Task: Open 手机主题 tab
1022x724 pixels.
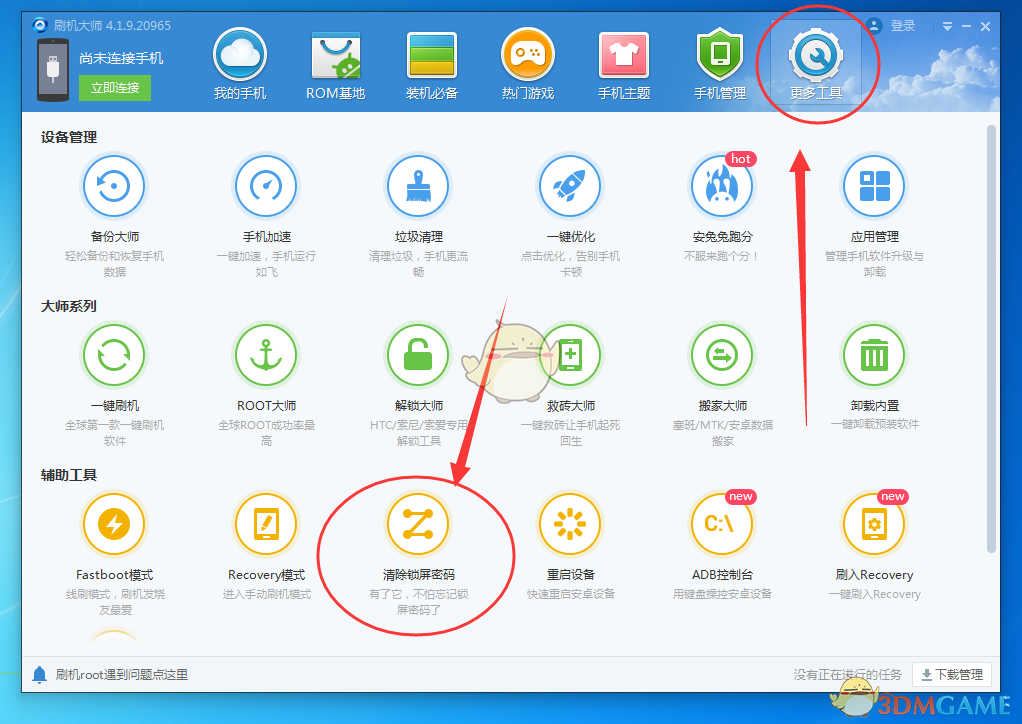Action: pos(624,64)
